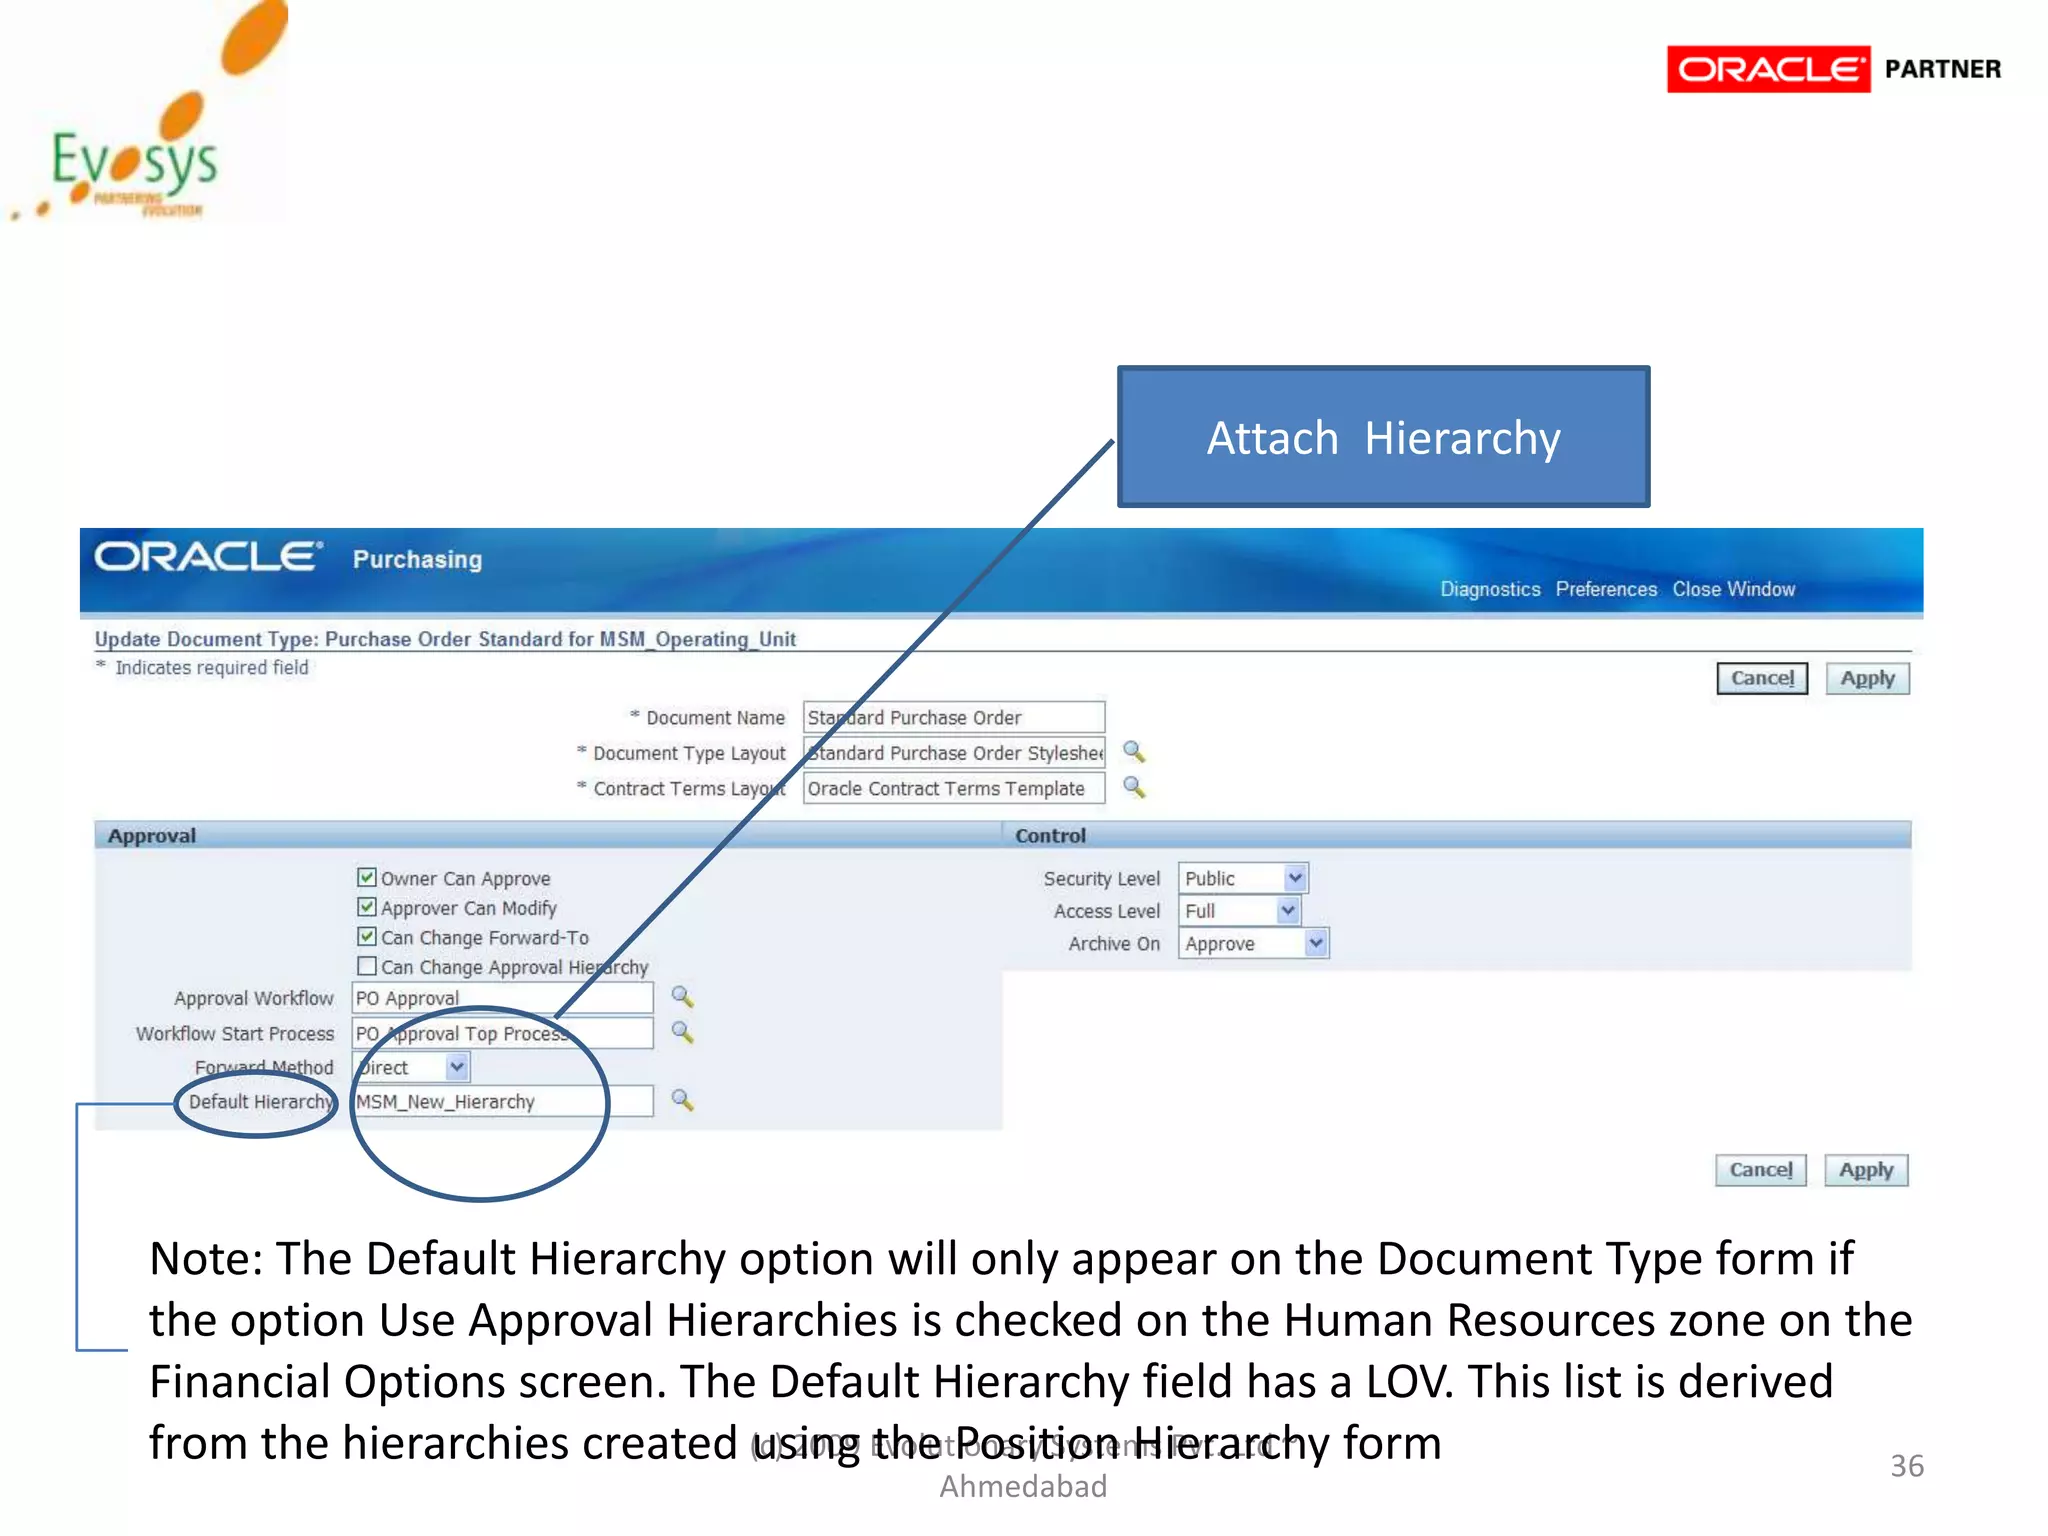Enable Can Change Approval Hierarchy checkbox

tap(367, 966)
